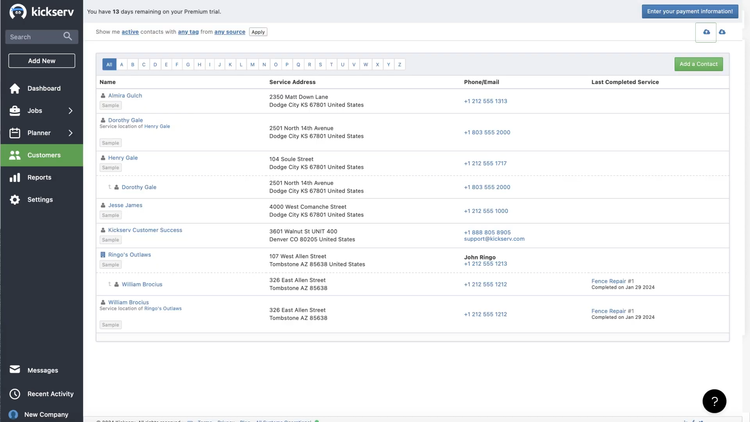Screen dimensions: 750x422
Task: Click the Service Address column header
Action: [x=292, y=82]
